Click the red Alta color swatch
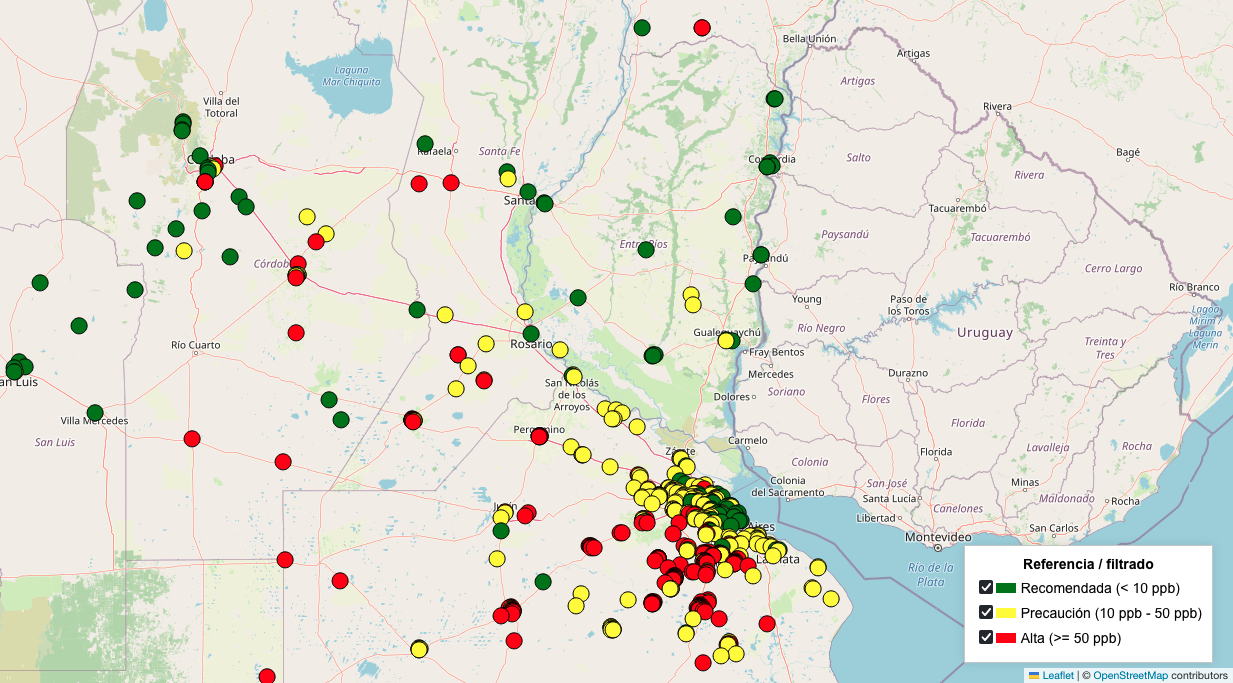 coord(1006,638)
